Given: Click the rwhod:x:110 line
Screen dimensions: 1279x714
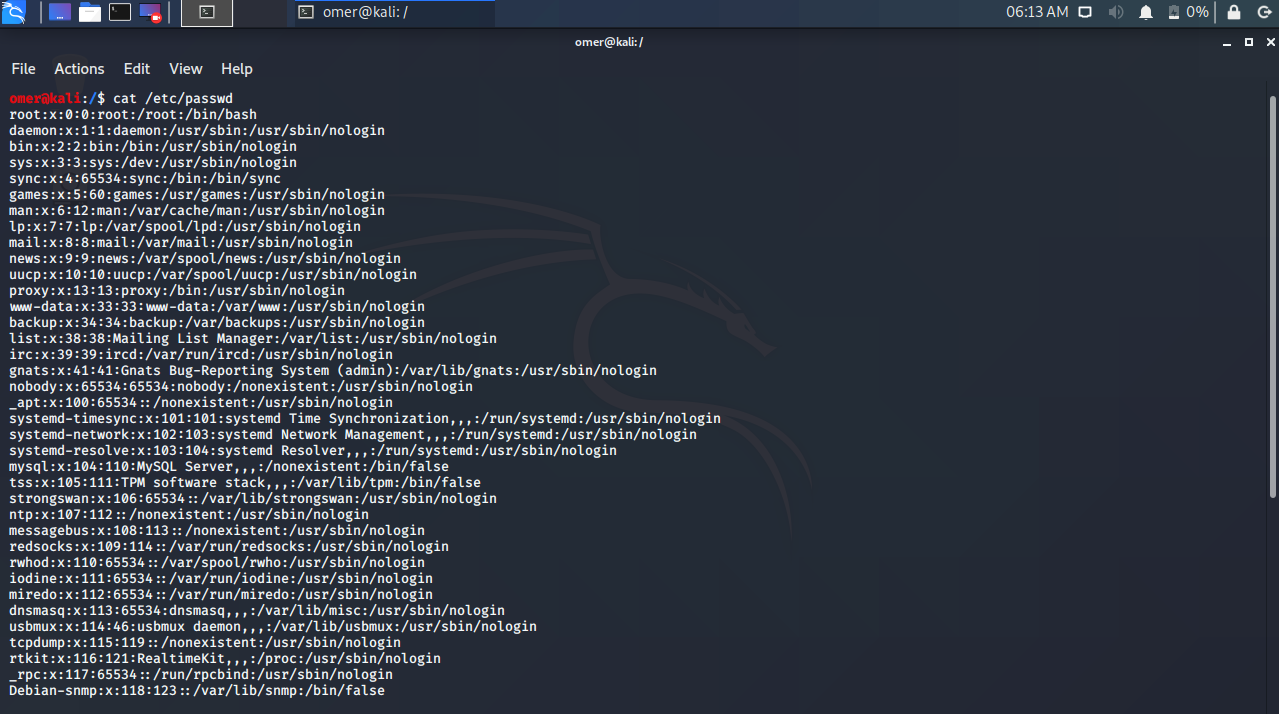Looking at the screenshot, I should [217, 562].
